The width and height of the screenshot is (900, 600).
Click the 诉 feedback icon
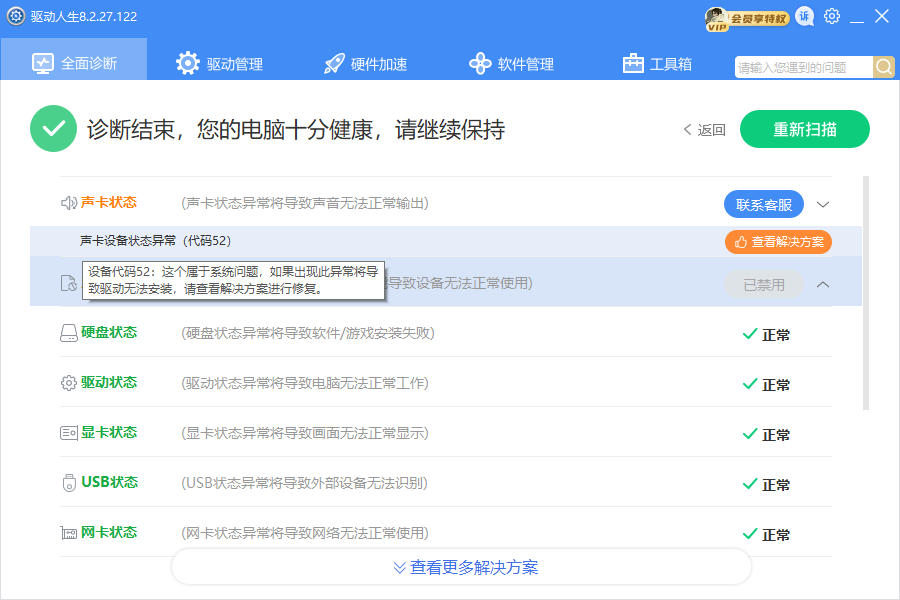click(805, 17)
